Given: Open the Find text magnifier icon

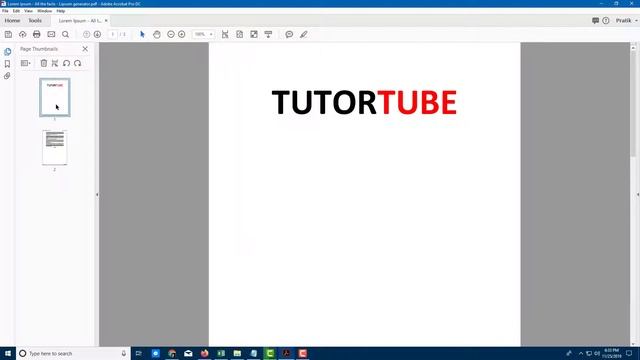Looking at the screenshot, I should tap(65, 34).
